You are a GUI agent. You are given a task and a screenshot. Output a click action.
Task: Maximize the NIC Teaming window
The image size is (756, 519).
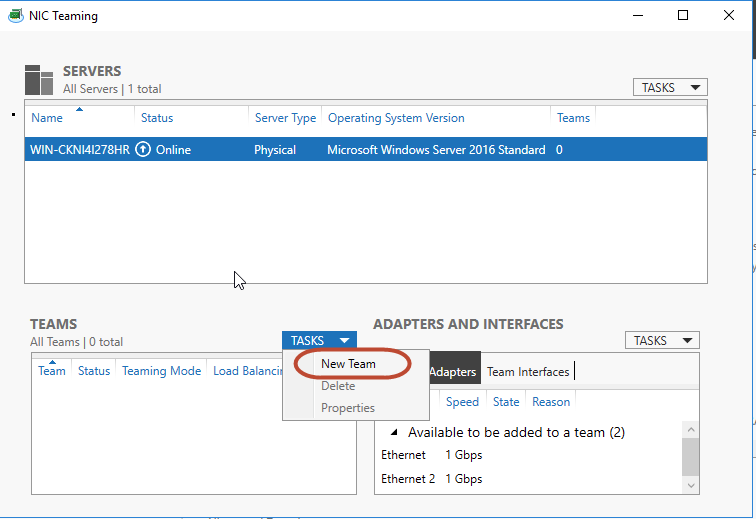coord(683,15)
